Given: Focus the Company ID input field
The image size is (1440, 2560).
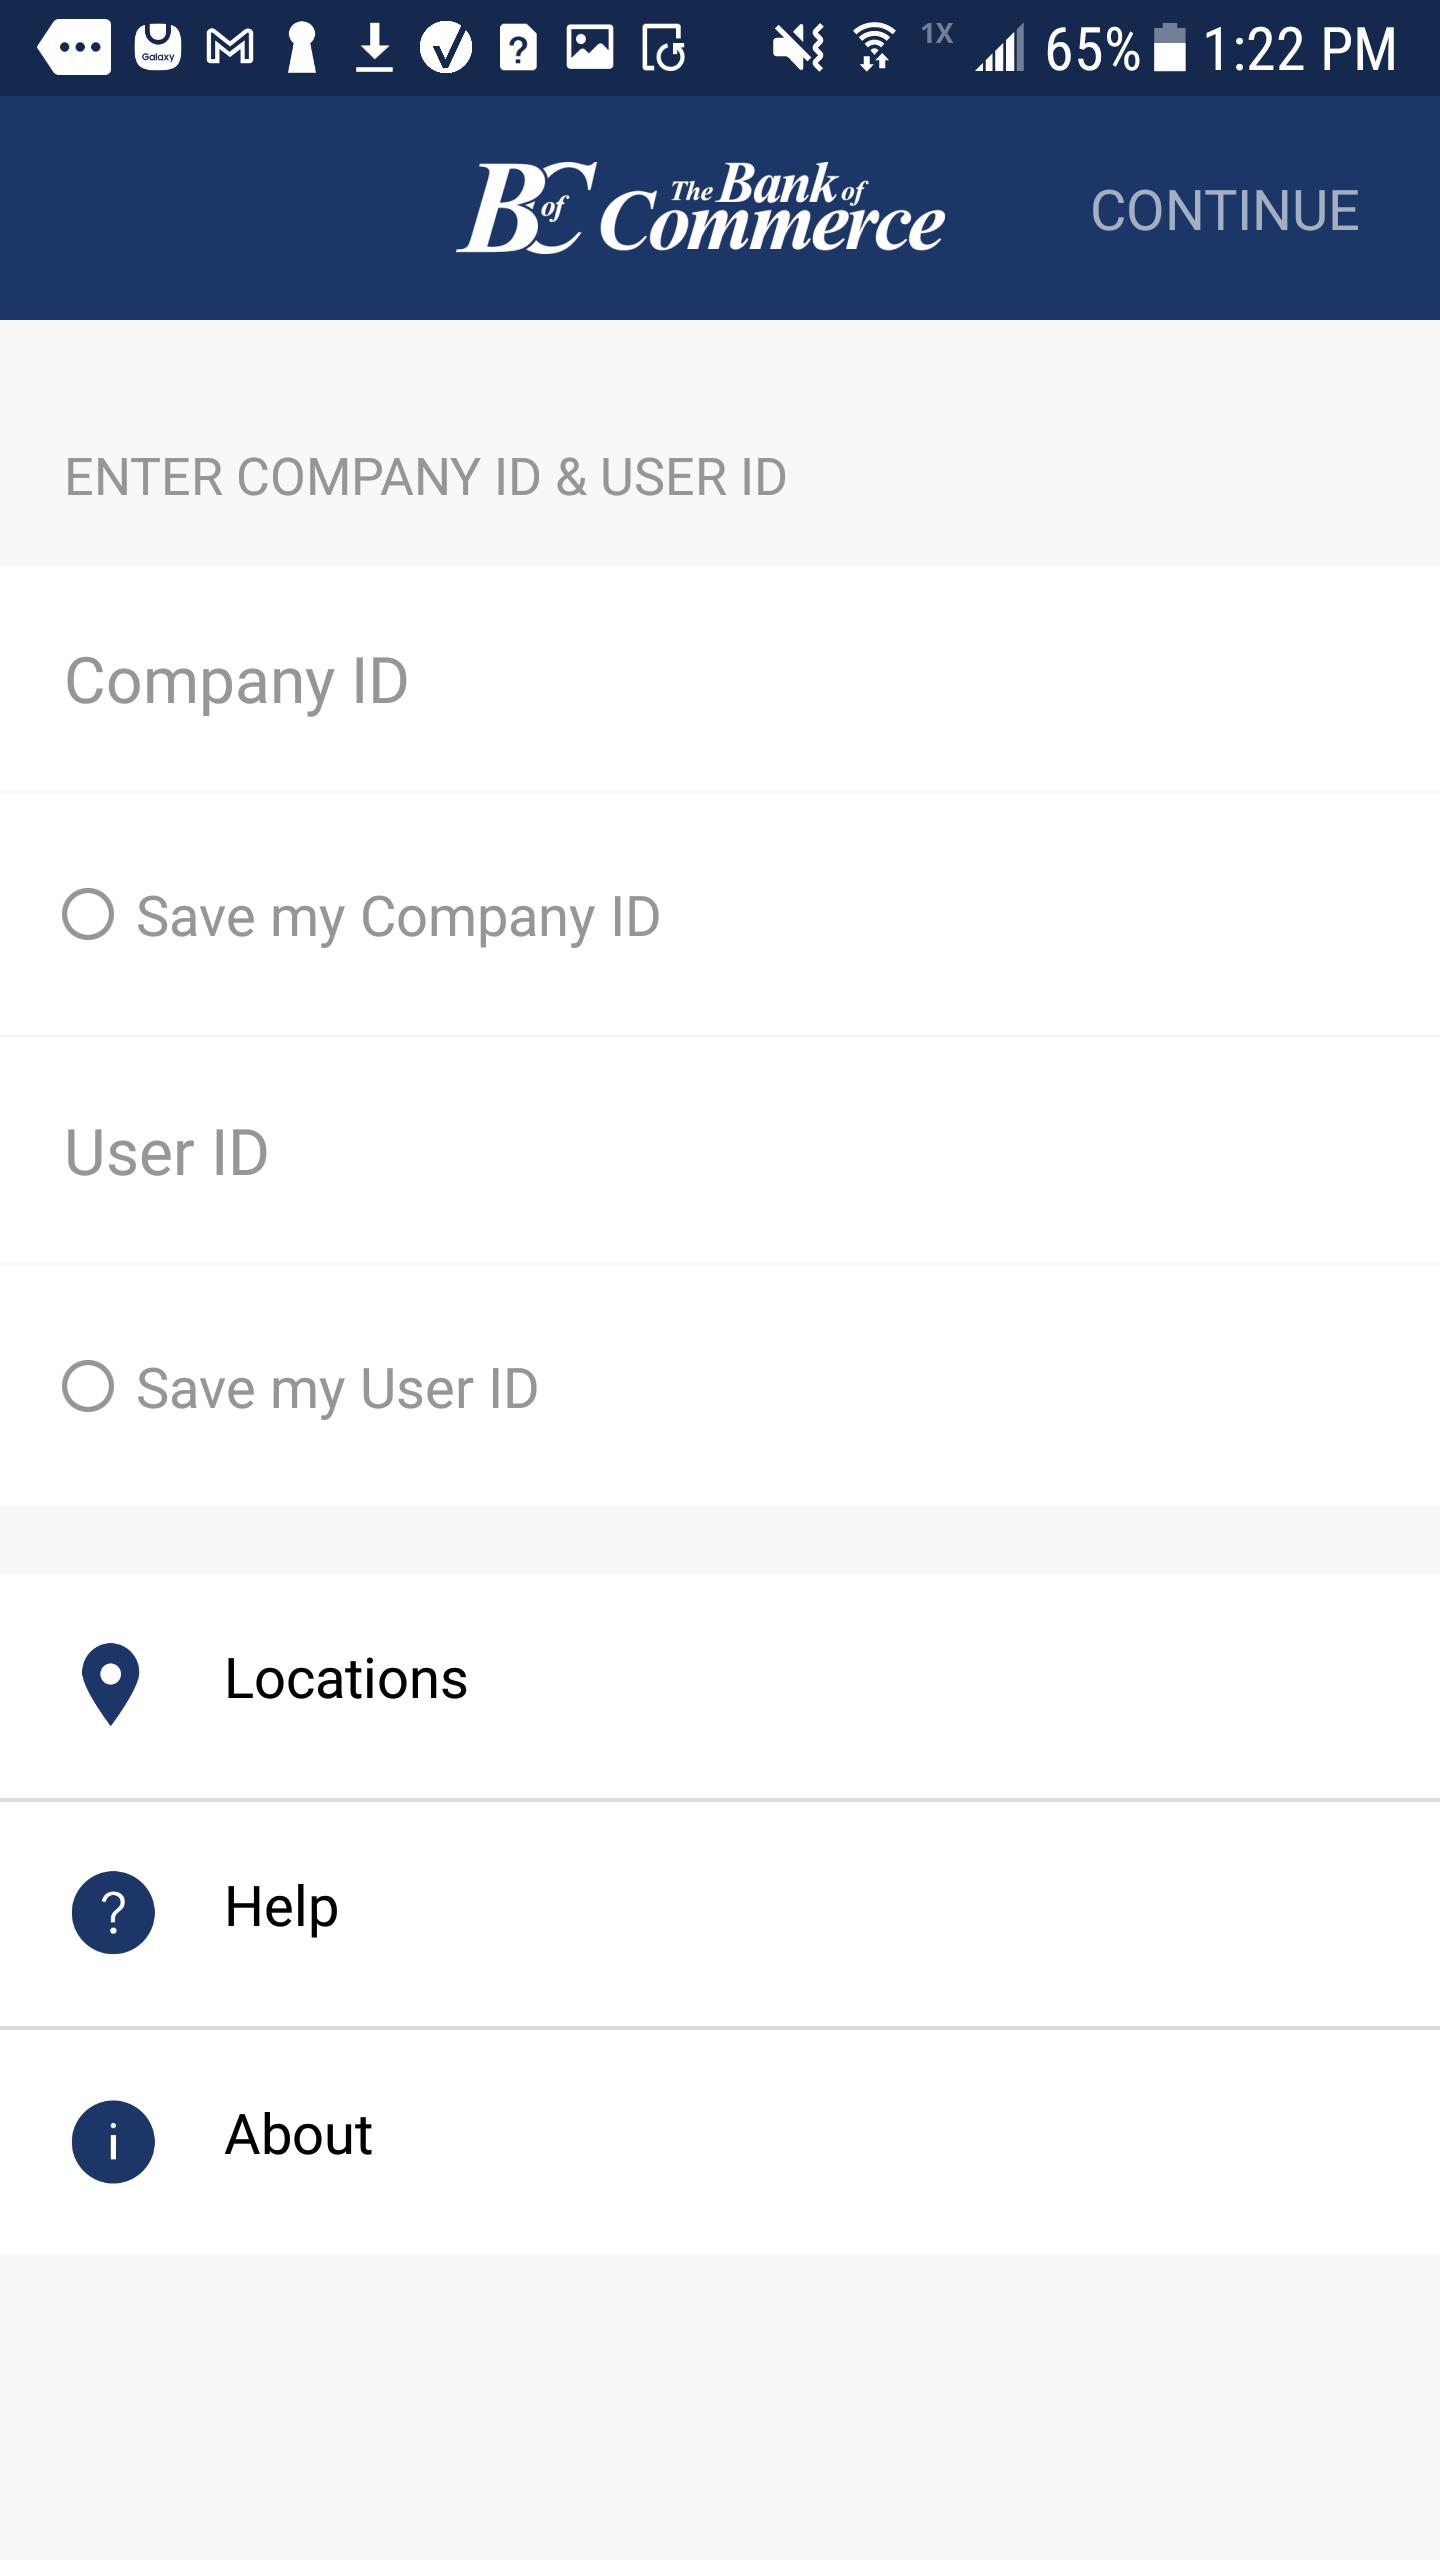Looking at the screenshot, I should click(x=720, y=681).
